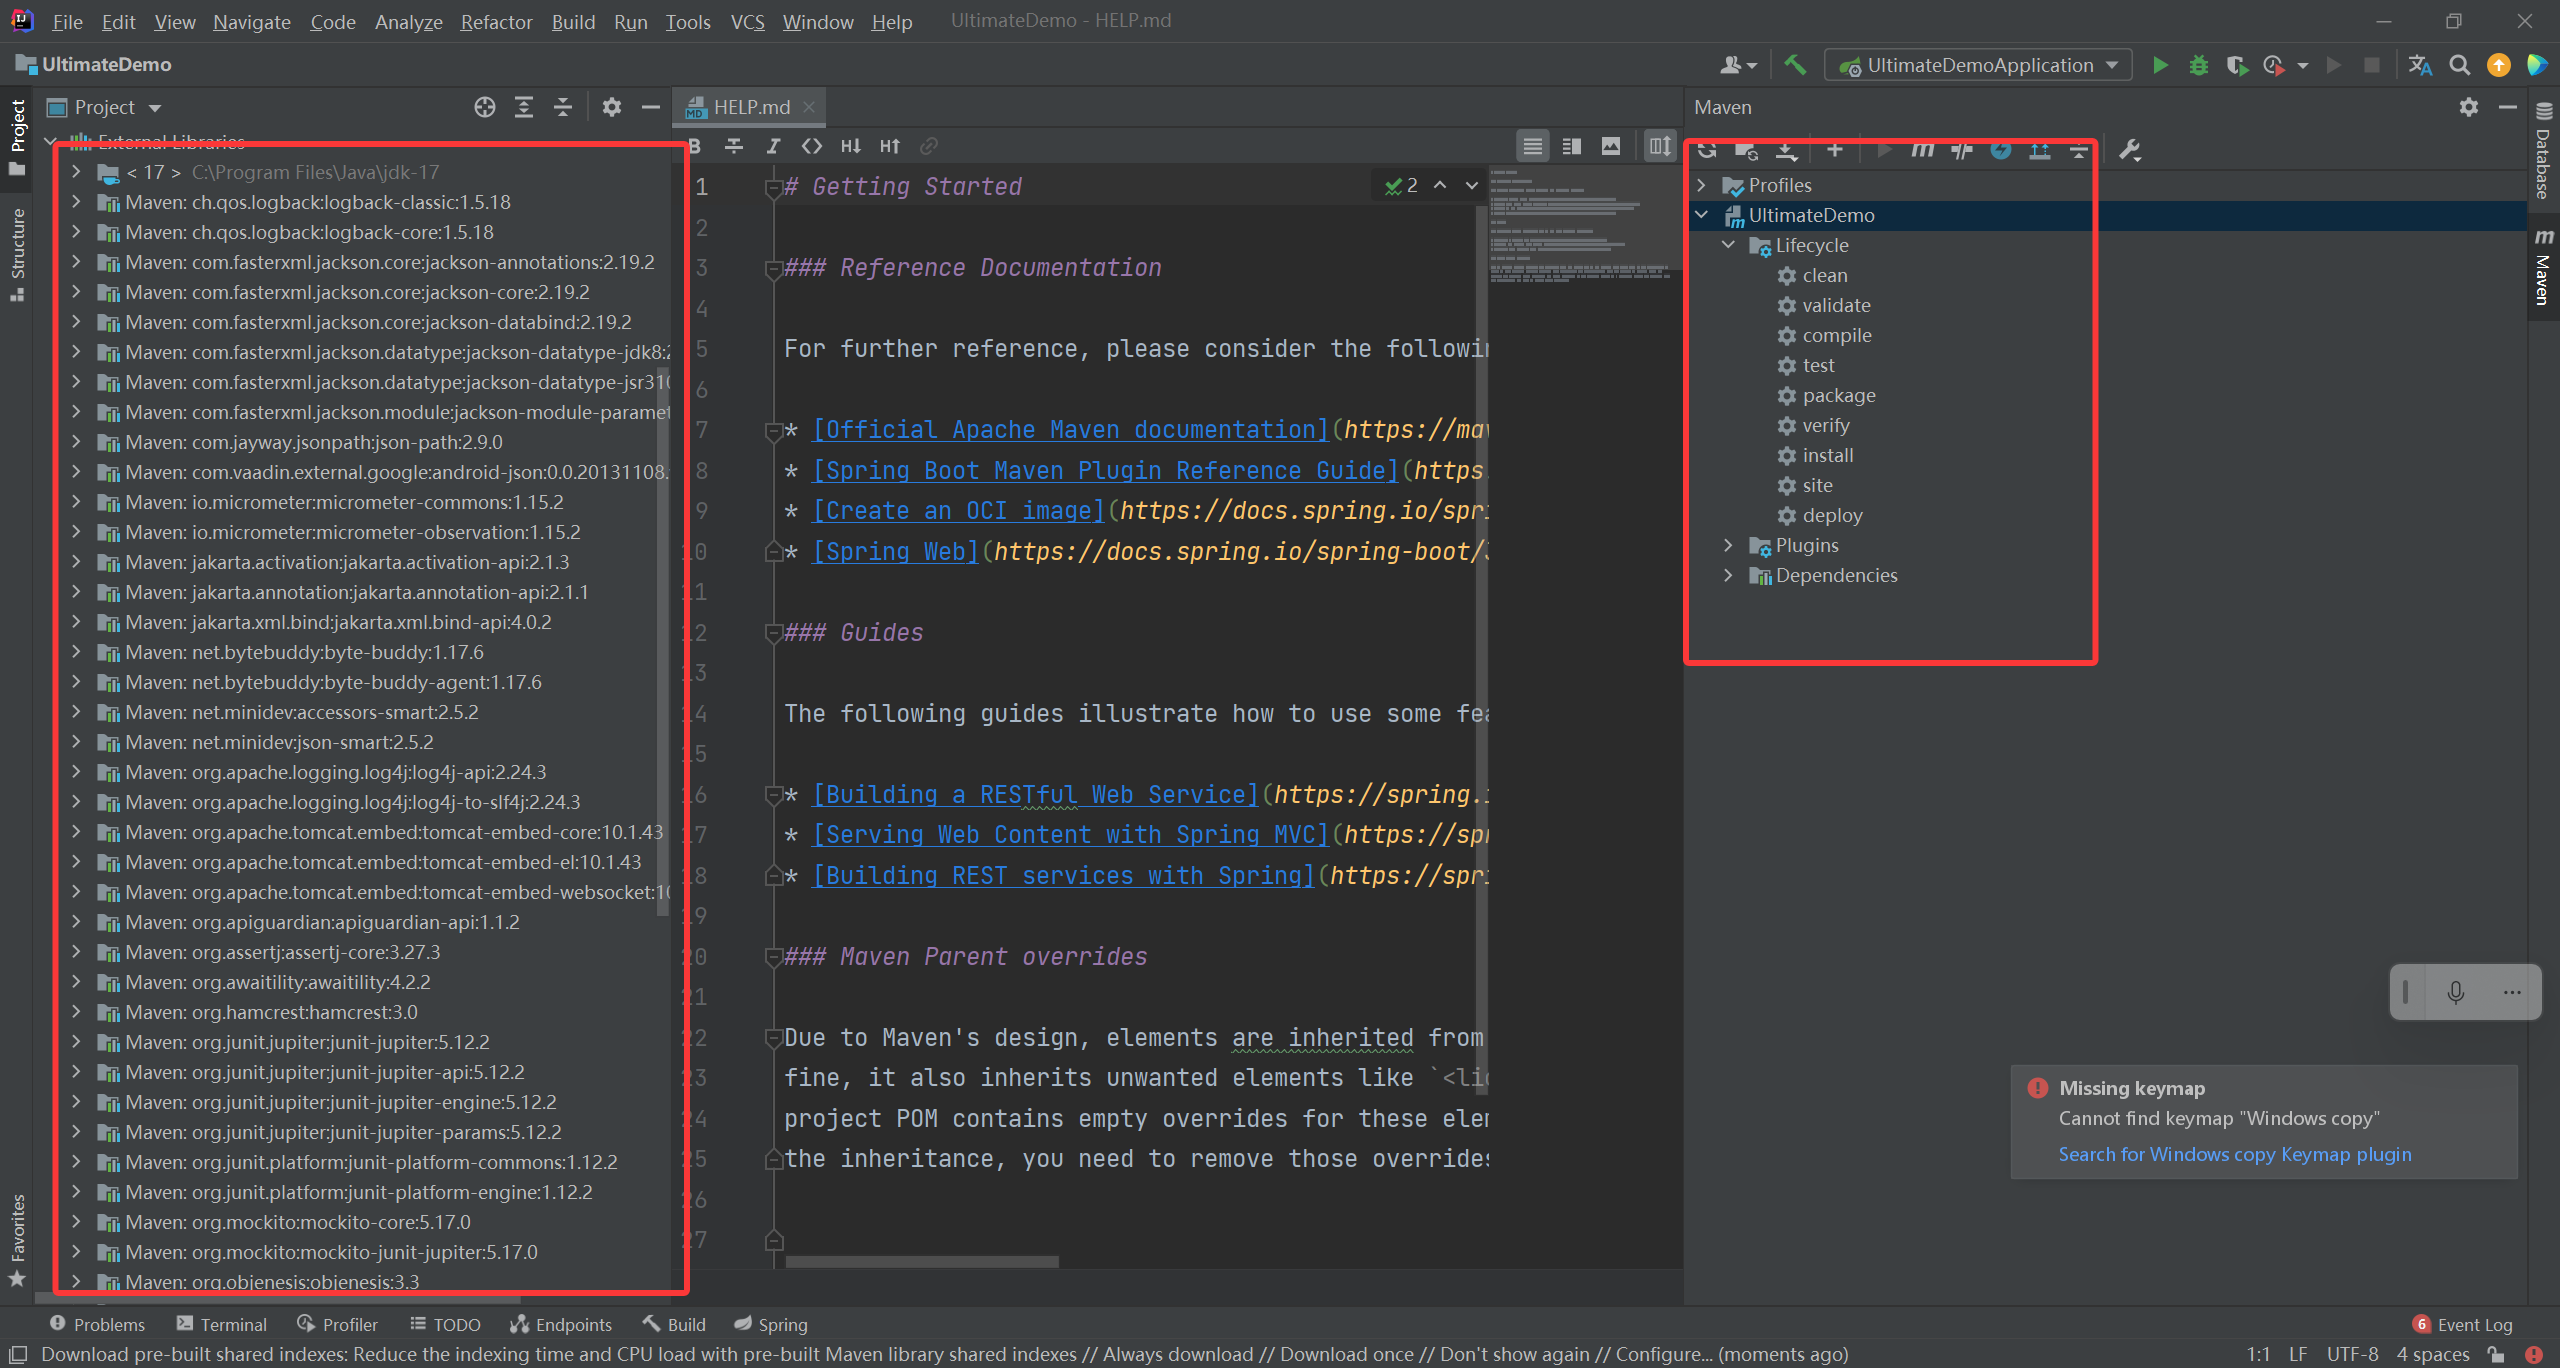Click Expand All icon in Project panel
Viewport: 2560px width, 1368px height.
coord(524,107)
